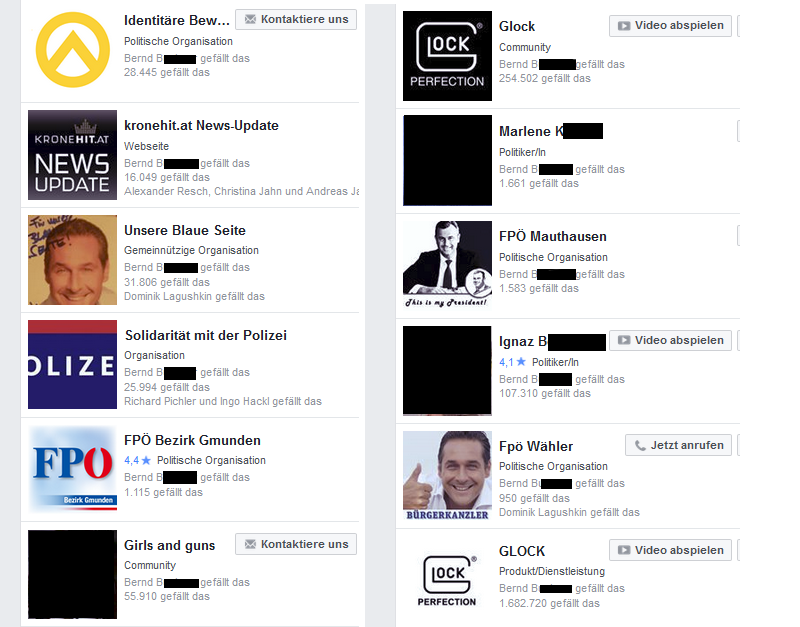The height and width of the screenshot is (627, 800).
Task: Click the phone icon on Jetzt anrufen
Action: point(640,445)
